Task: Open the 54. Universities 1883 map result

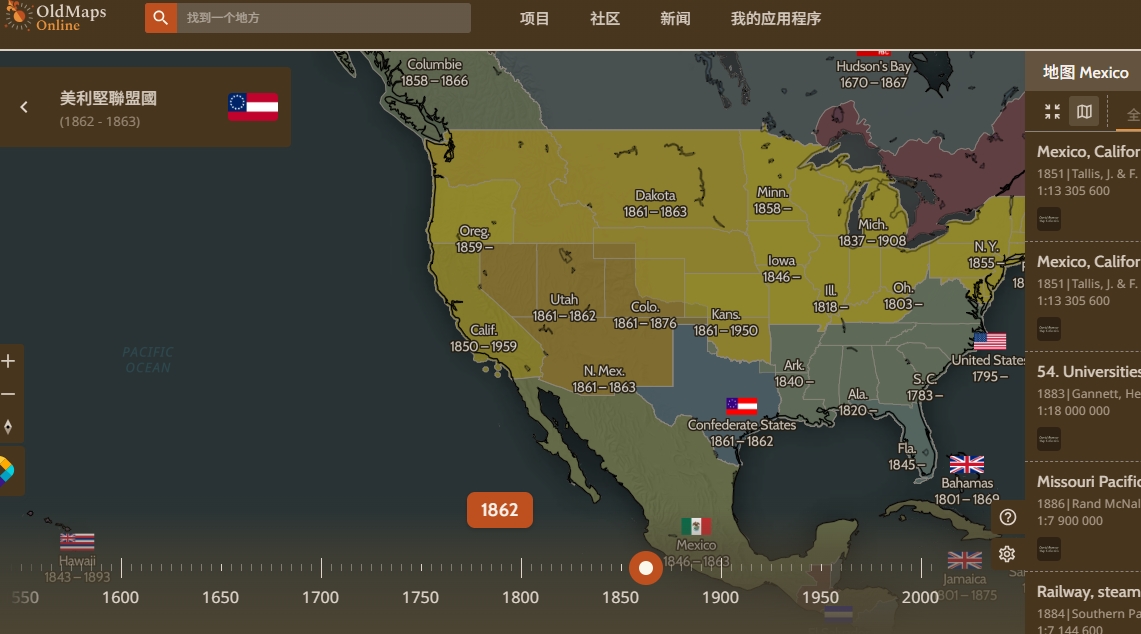Action: (x=1083, y=406)
